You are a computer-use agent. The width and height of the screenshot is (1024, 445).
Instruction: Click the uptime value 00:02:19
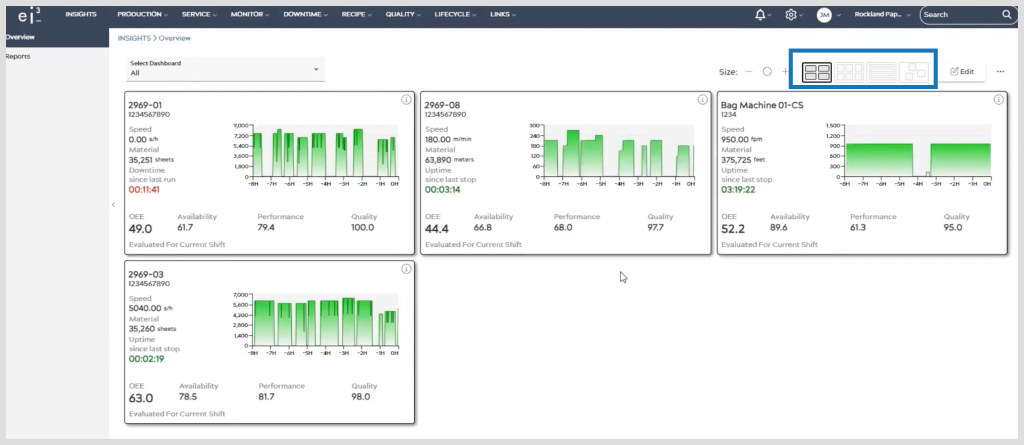coord(146,359)
